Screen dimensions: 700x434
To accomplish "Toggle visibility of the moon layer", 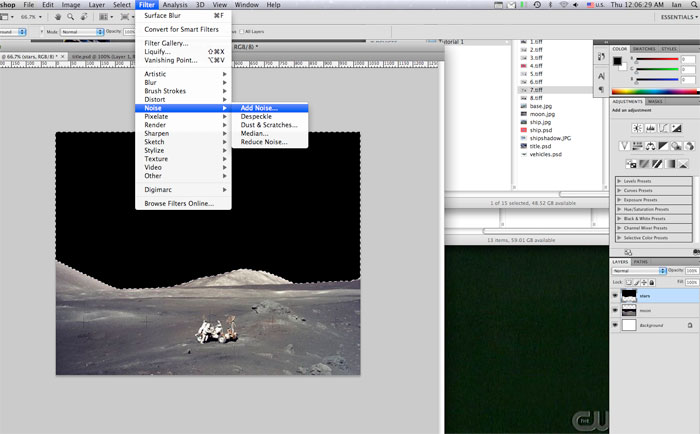I will (x=614, y=311).
